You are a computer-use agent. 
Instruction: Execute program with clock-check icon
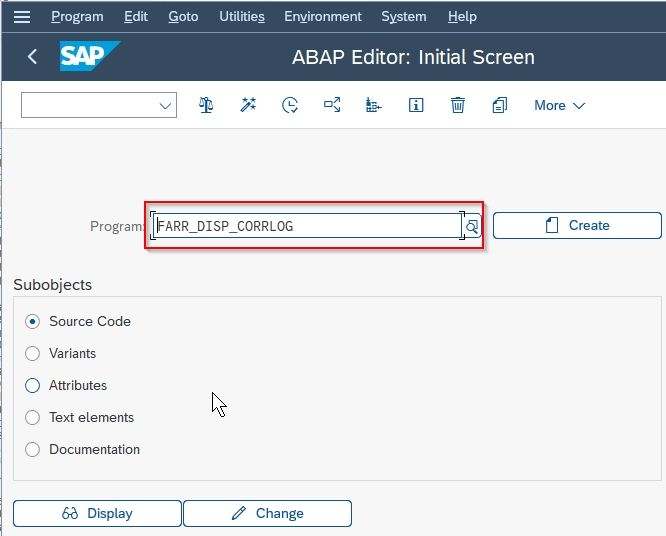click(x=290, y=105)
